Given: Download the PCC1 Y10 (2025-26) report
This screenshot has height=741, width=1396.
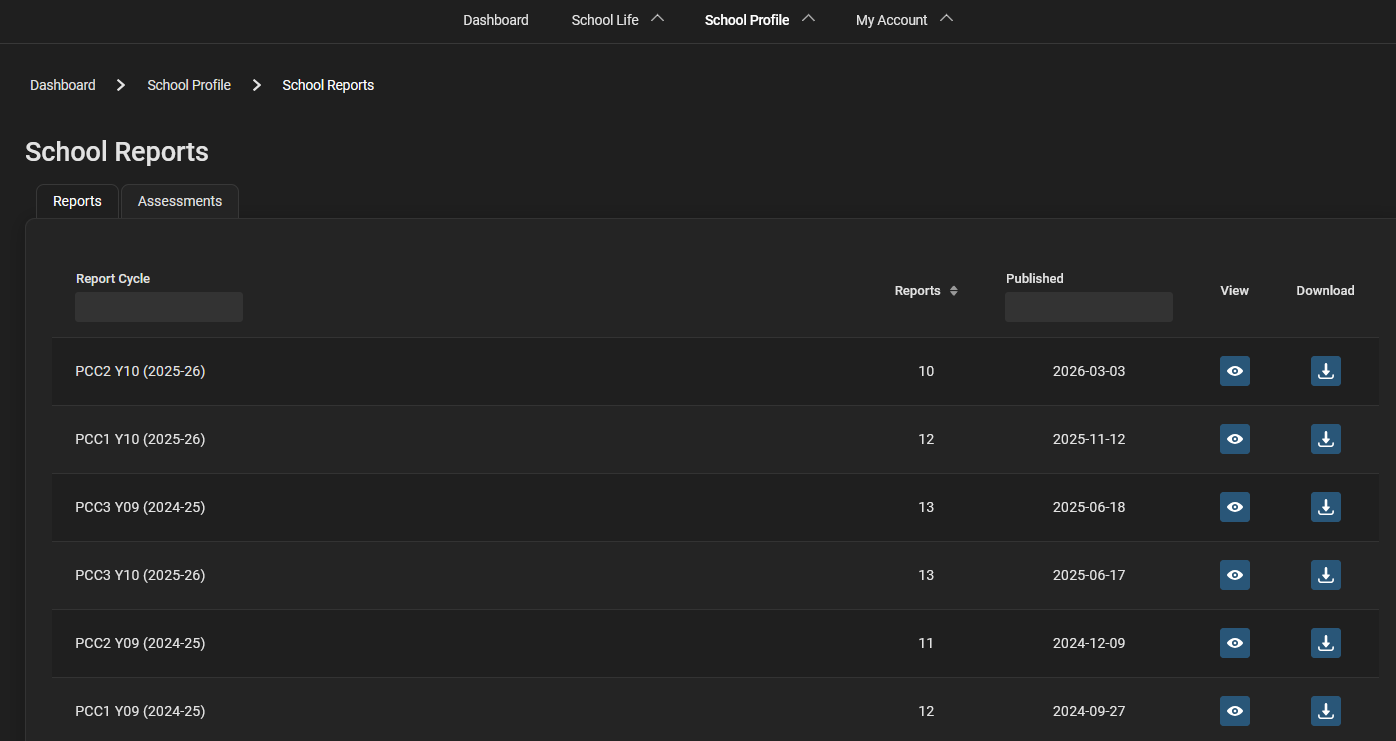Looking at the screenshot, I should click(1326, 439).
